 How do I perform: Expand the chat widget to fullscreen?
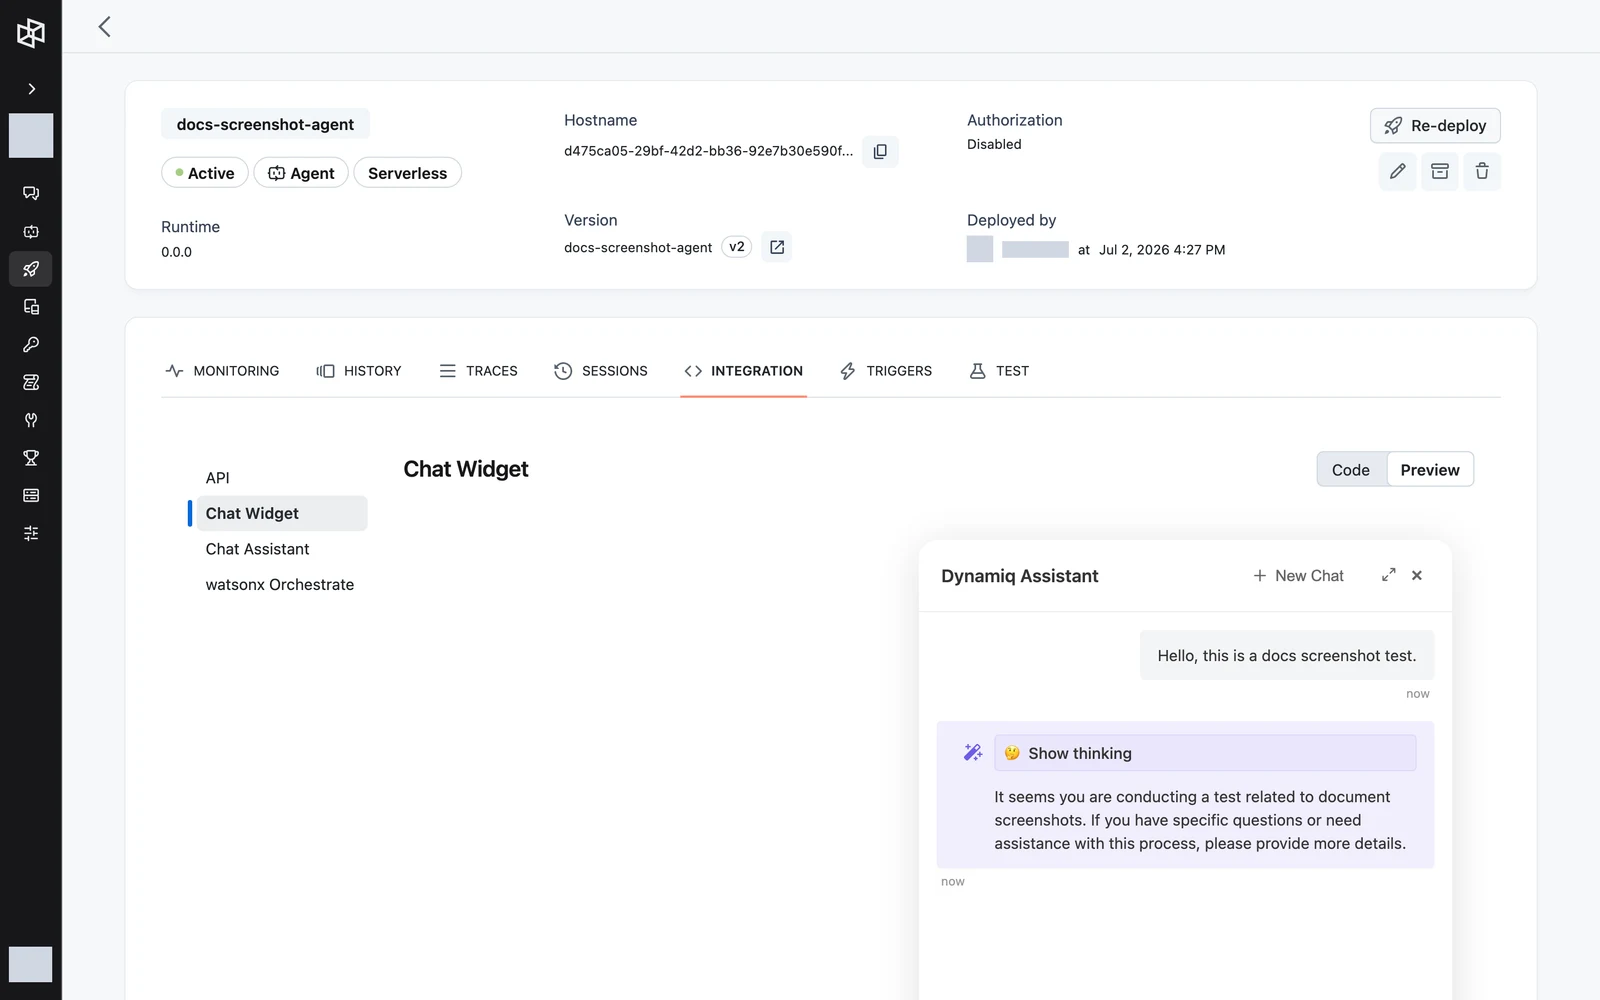(1389, 575)
